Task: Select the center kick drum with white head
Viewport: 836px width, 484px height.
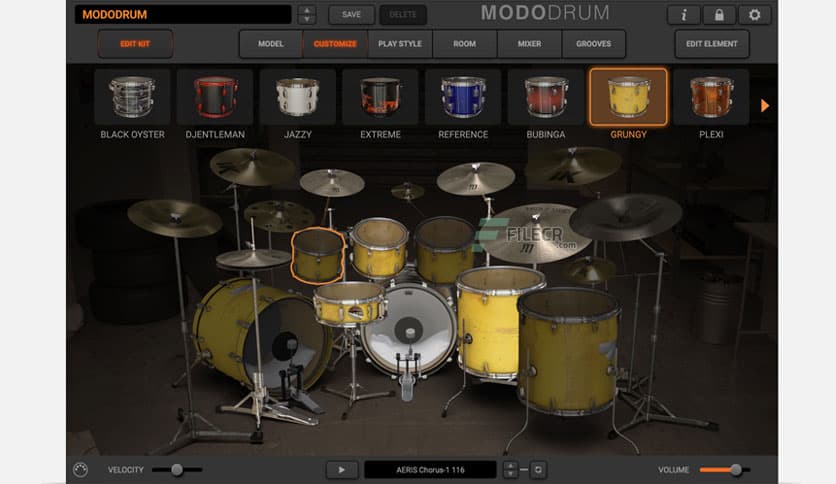Action: click(x=409, y=330)
